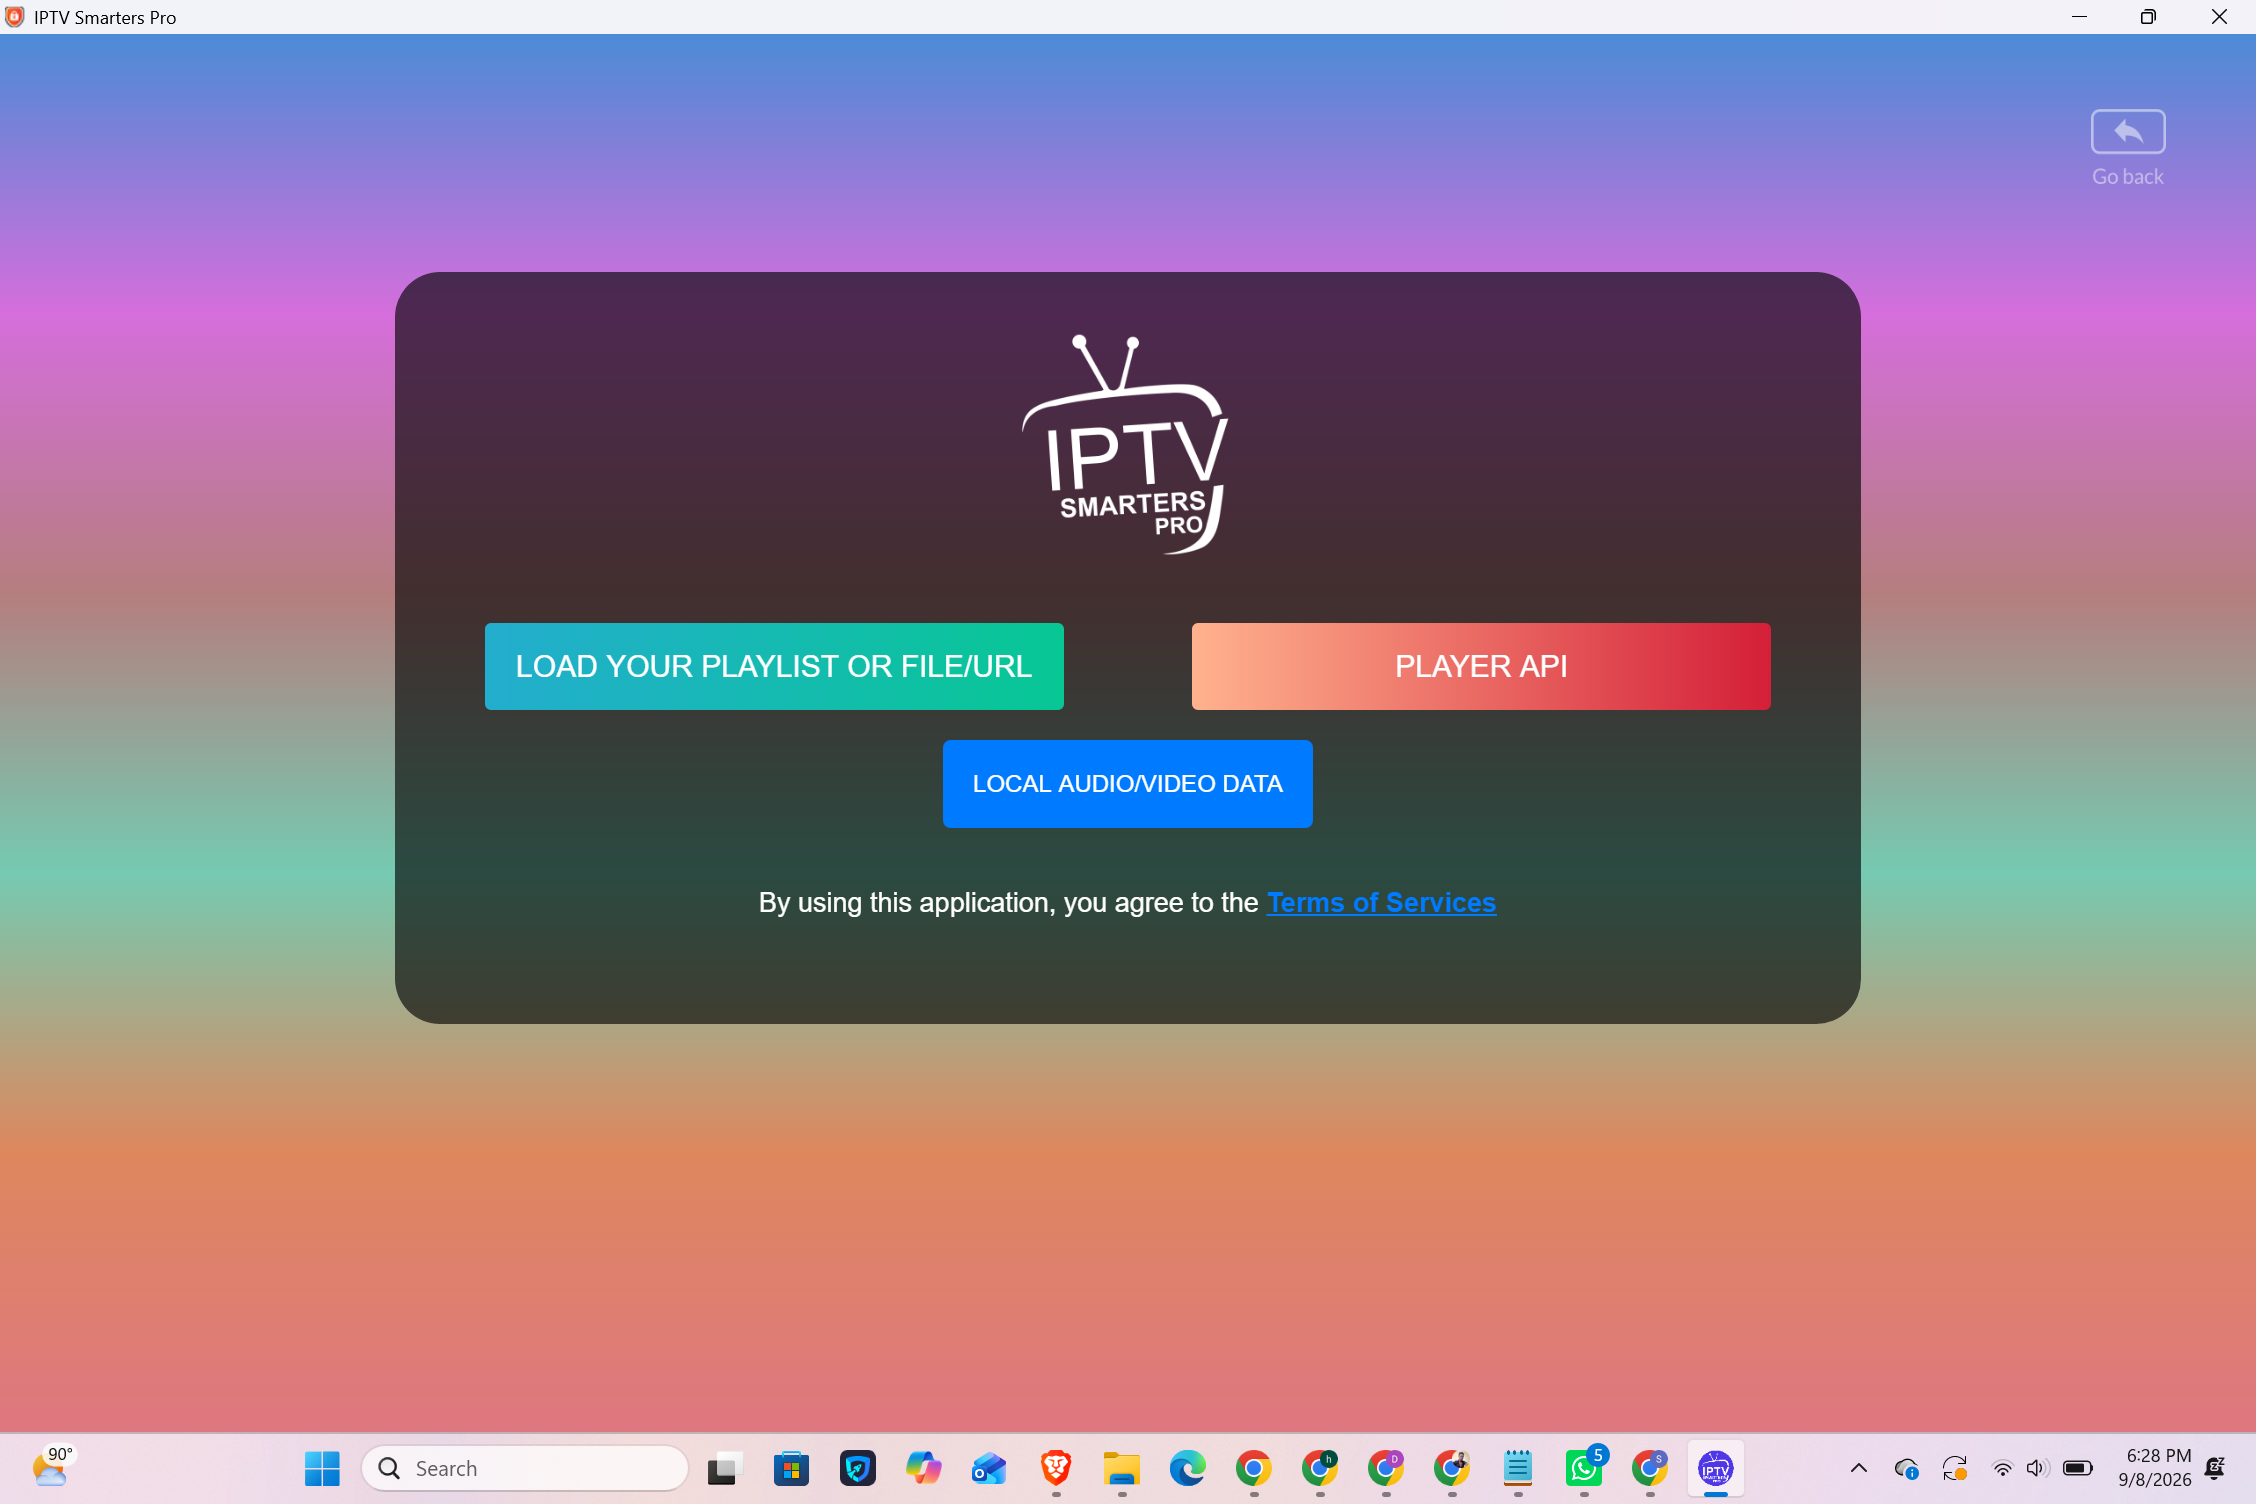The height and width of the screenshot is (1504, 2256).
Task: Click the battery status tray icon
Action: coord(2078,1468)
